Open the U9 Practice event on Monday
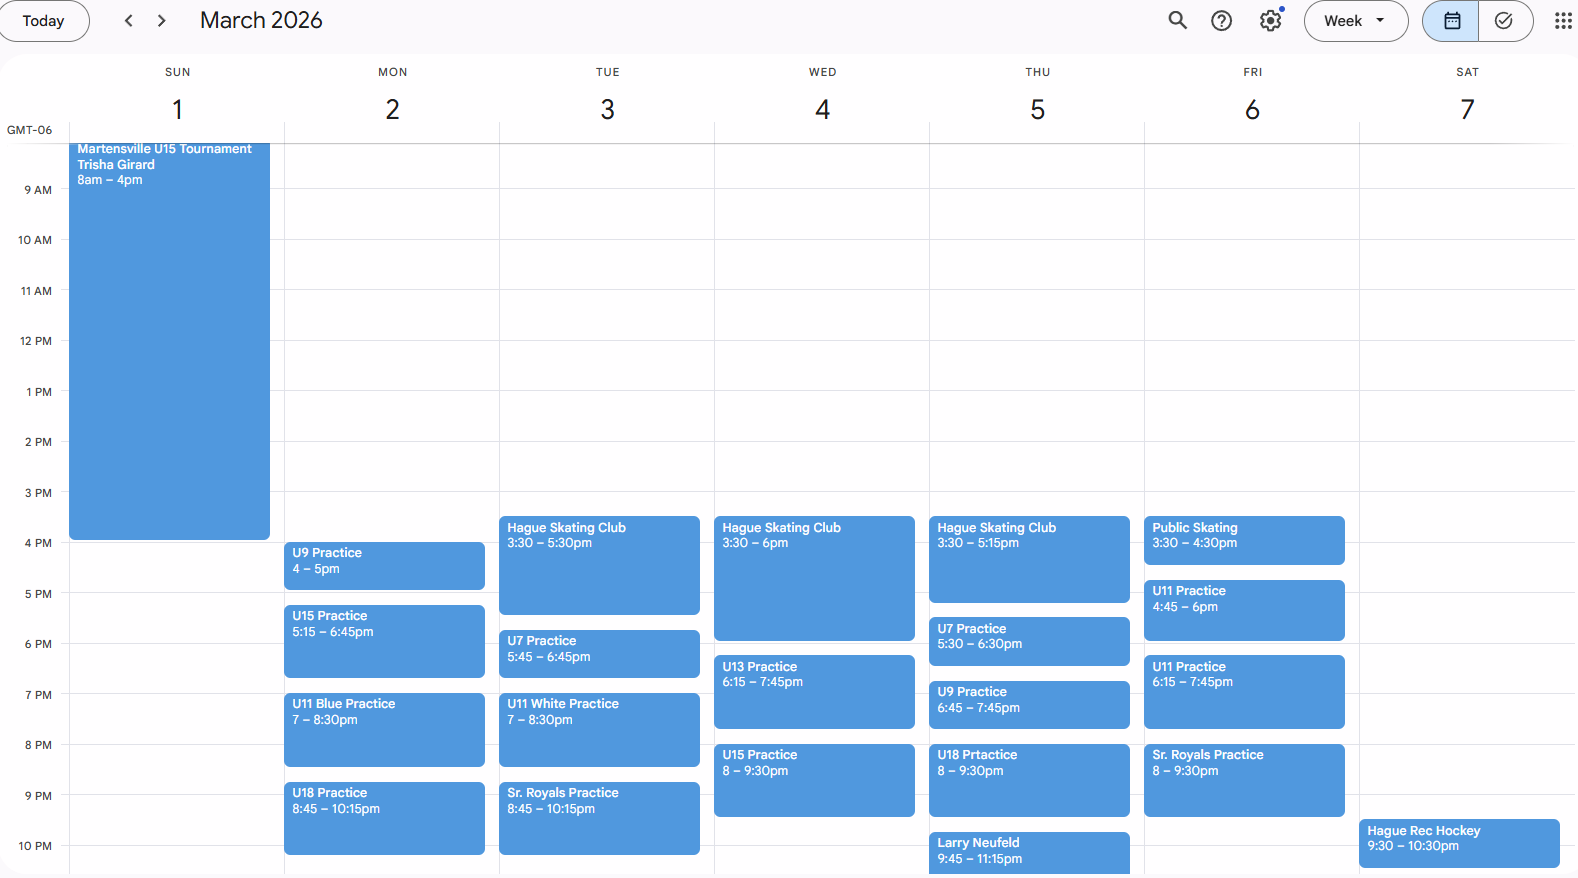Screen dimensions: 1578x878 384,565
